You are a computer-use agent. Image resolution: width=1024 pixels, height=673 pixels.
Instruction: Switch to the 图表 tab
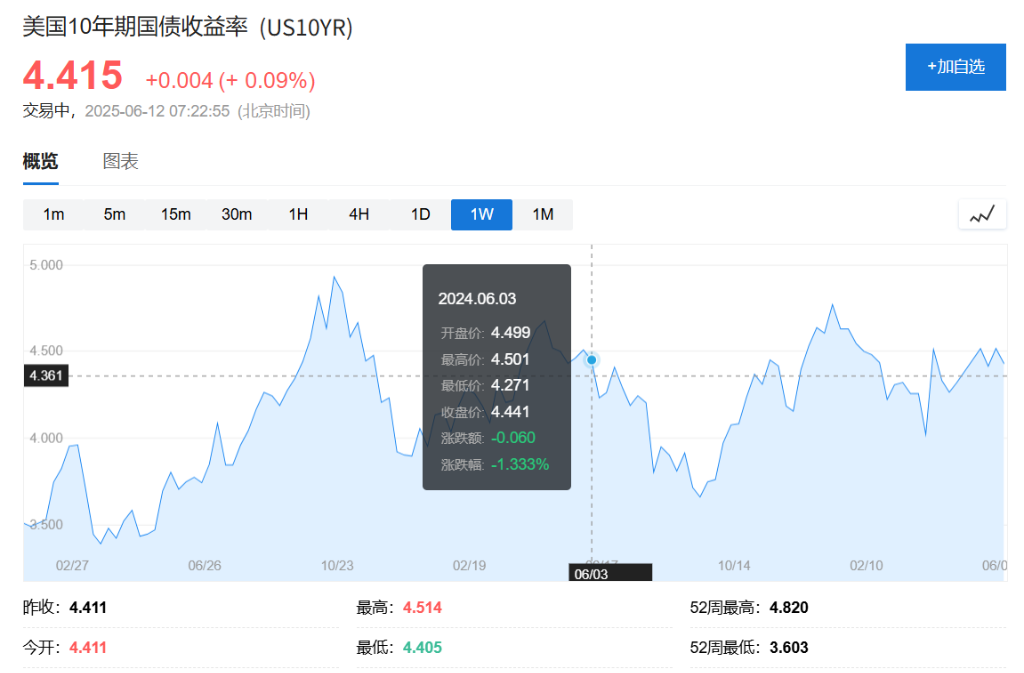pyautogui.click(x=121, y=161)
